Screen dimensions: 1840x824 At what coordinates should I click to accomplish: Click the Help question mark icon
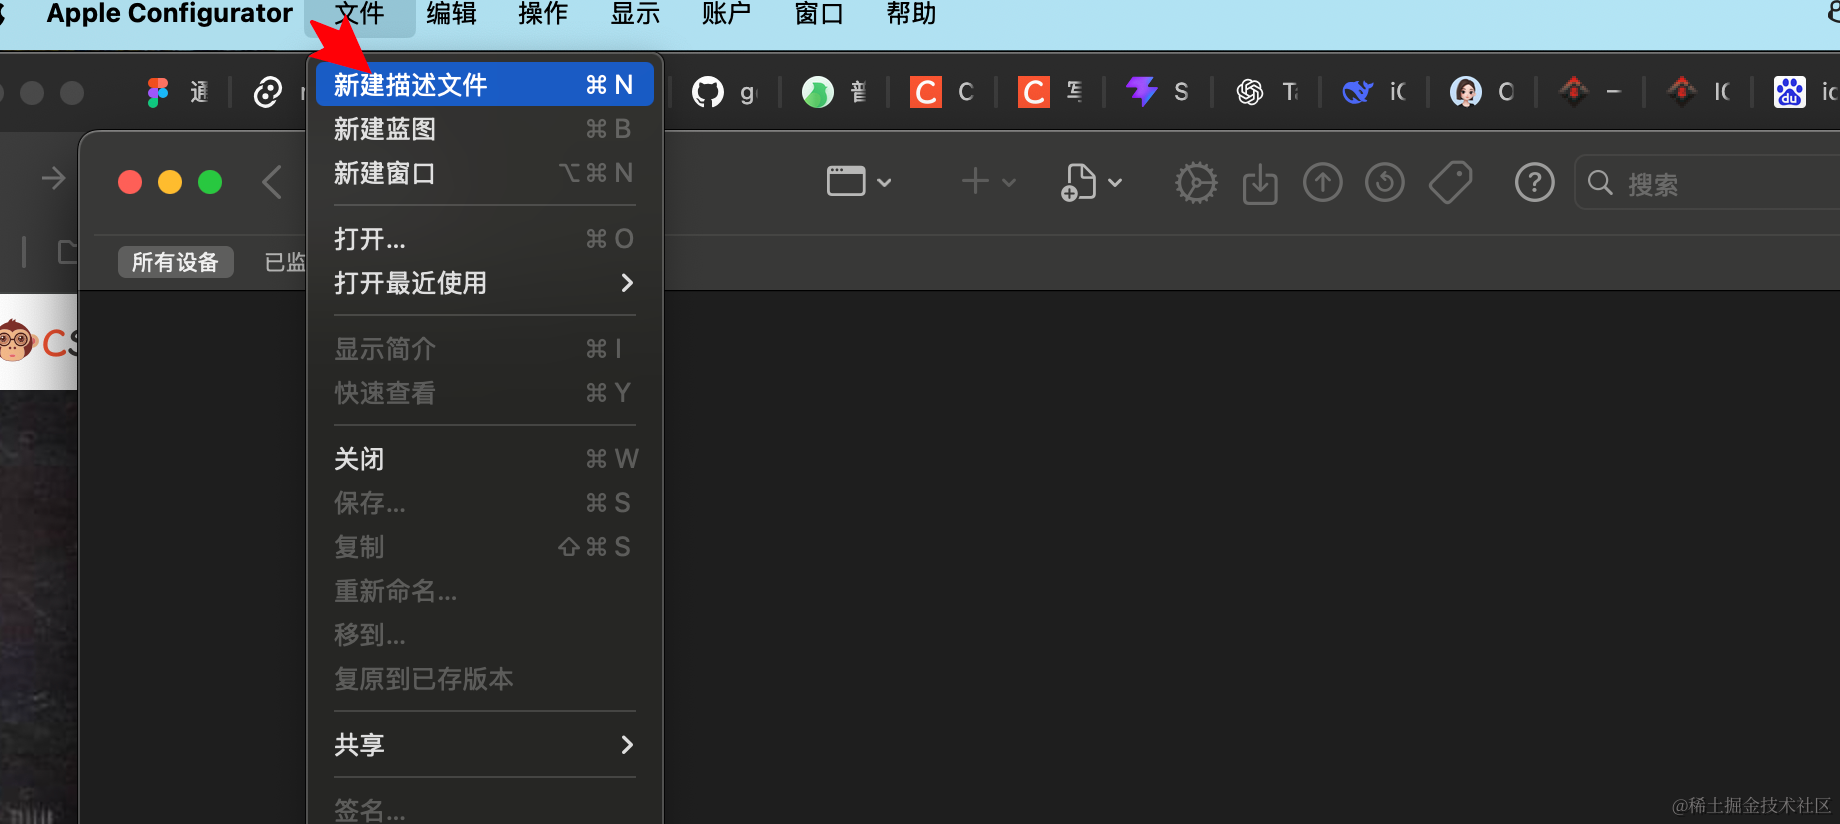(1535, 183)
